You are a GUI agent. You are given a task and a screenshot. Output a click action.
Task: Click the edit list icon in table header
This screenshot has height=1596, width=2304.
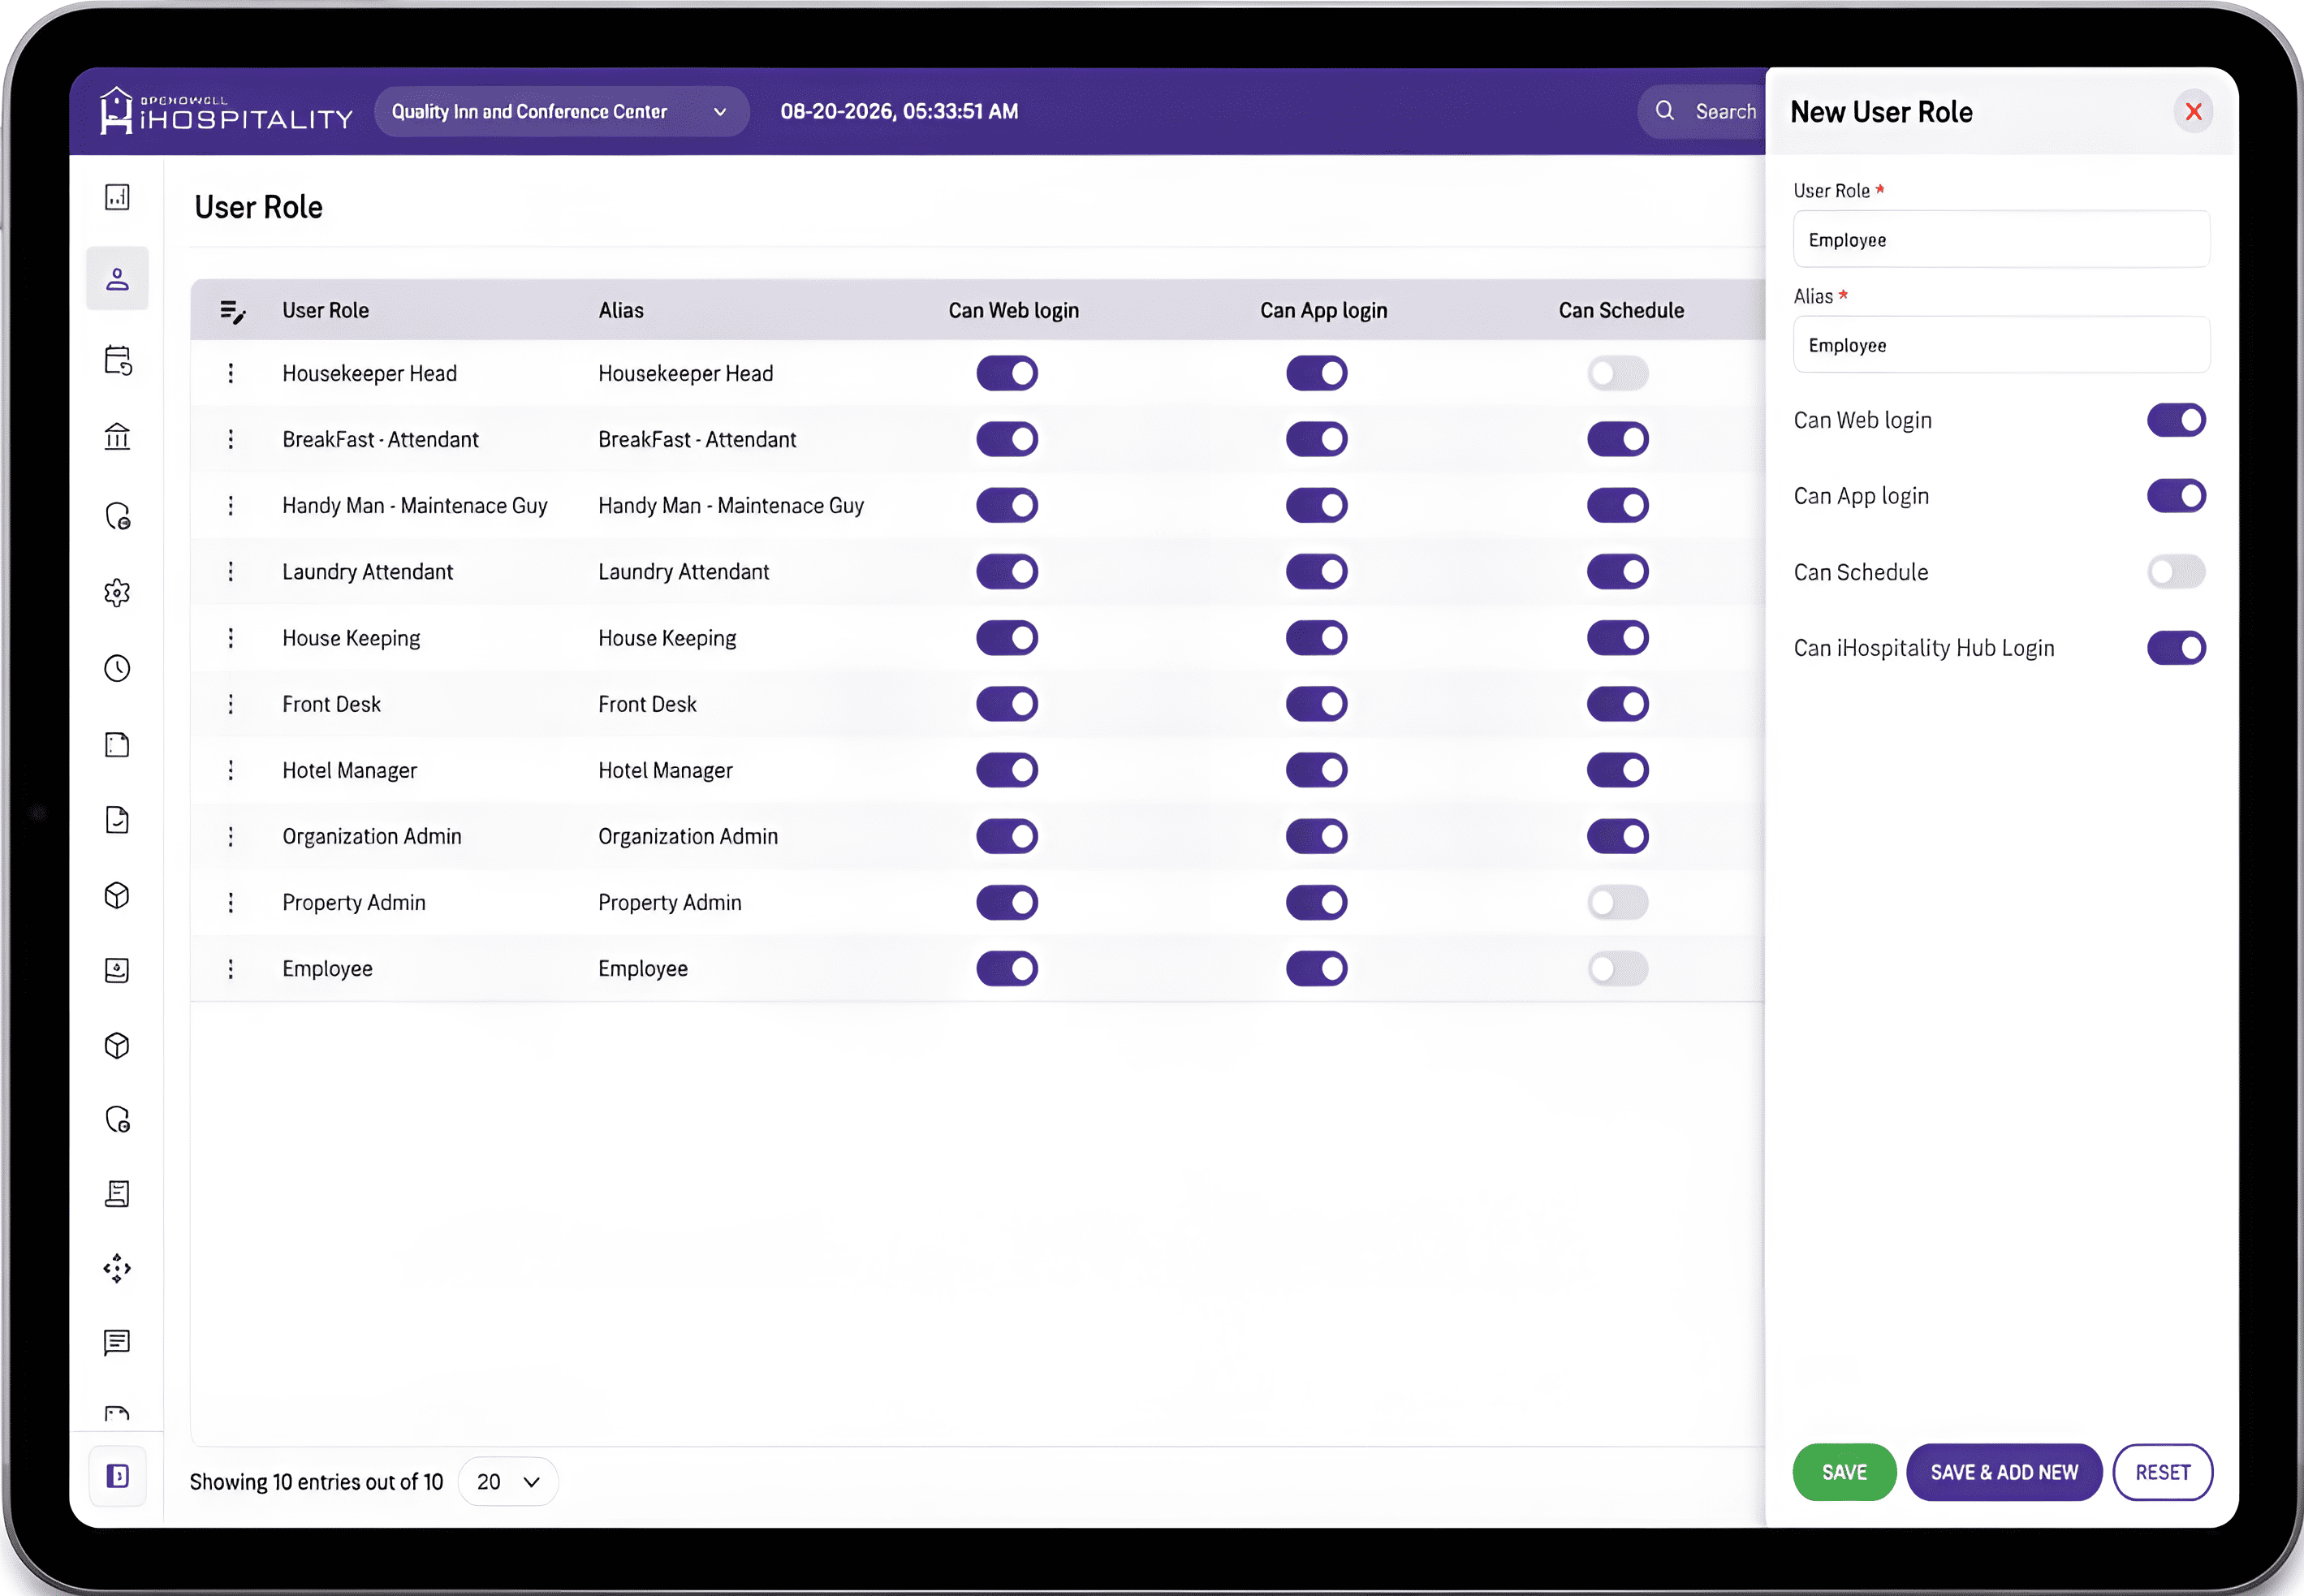tap(232, 312)
